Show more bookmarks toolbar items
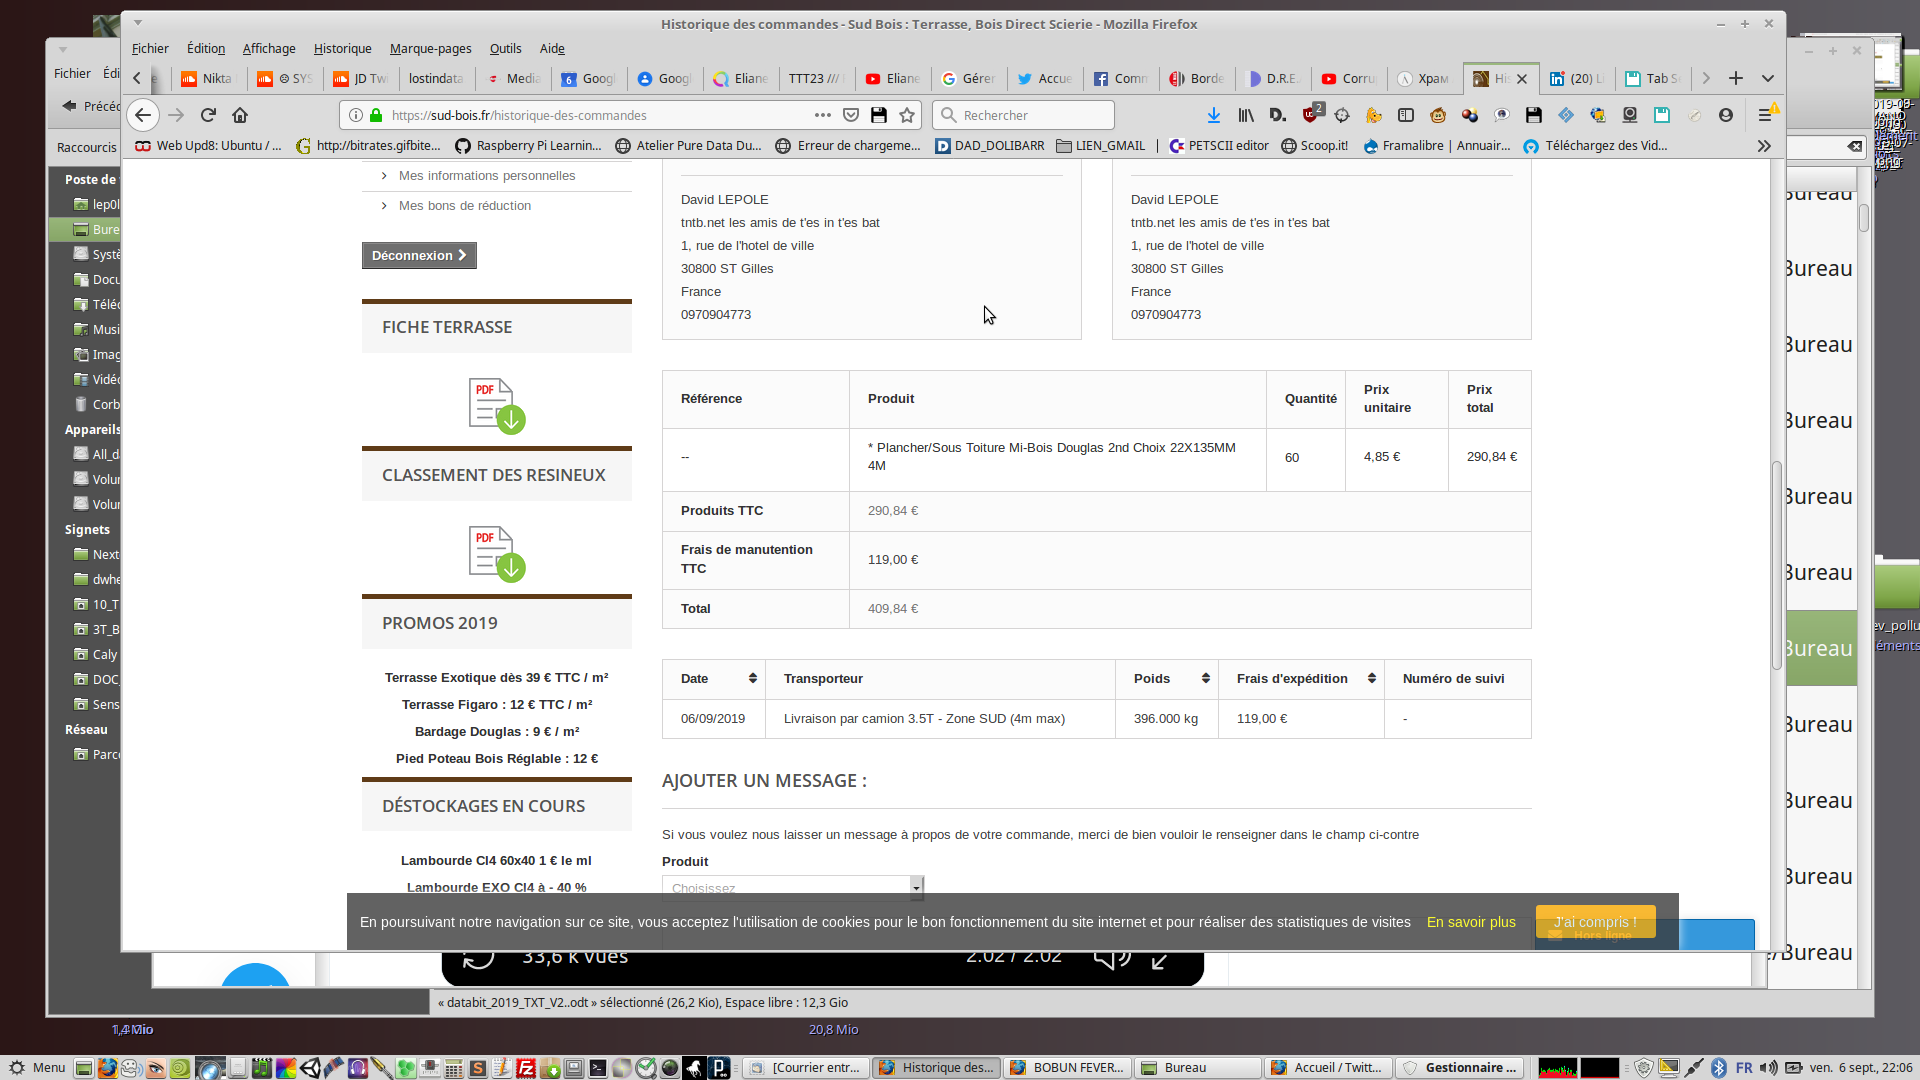 coord(1764,146)
